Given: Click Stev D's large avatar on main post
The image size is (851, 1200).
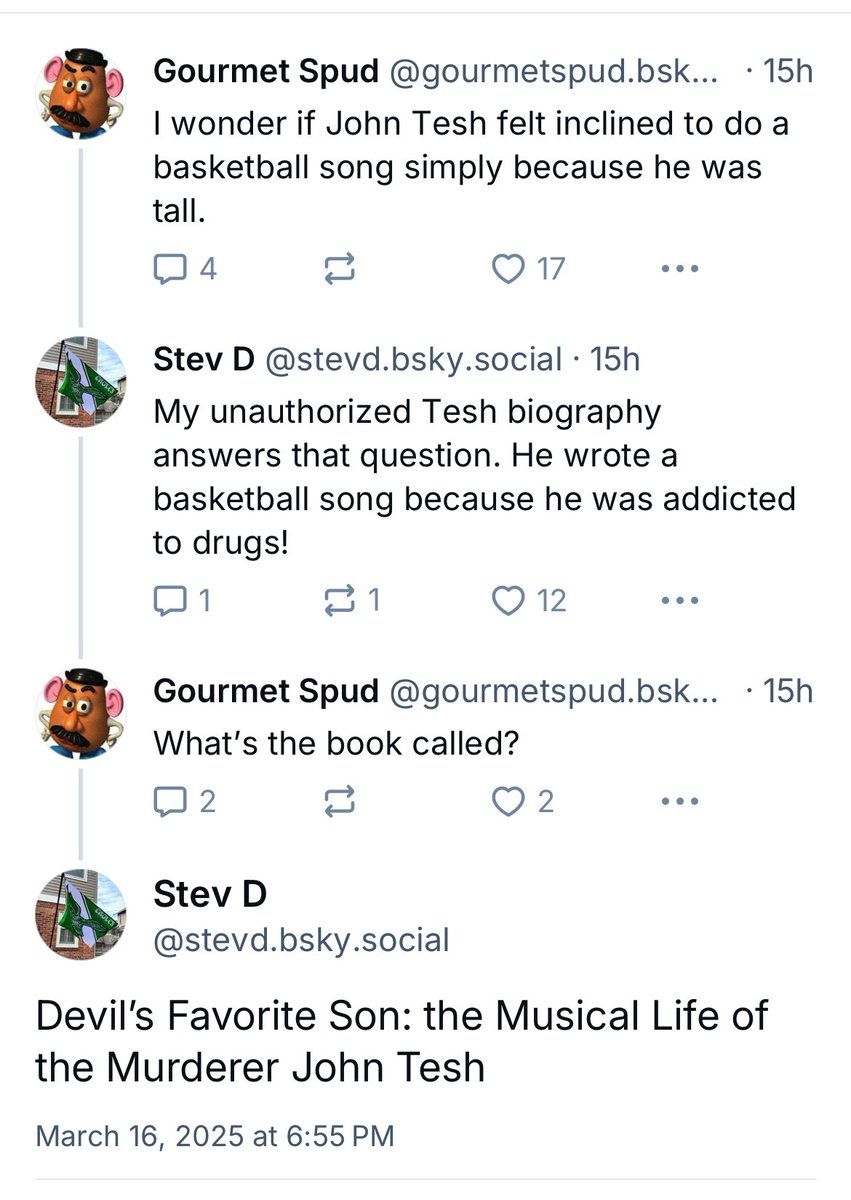Looking at the screenshot, I should (81, 915).
